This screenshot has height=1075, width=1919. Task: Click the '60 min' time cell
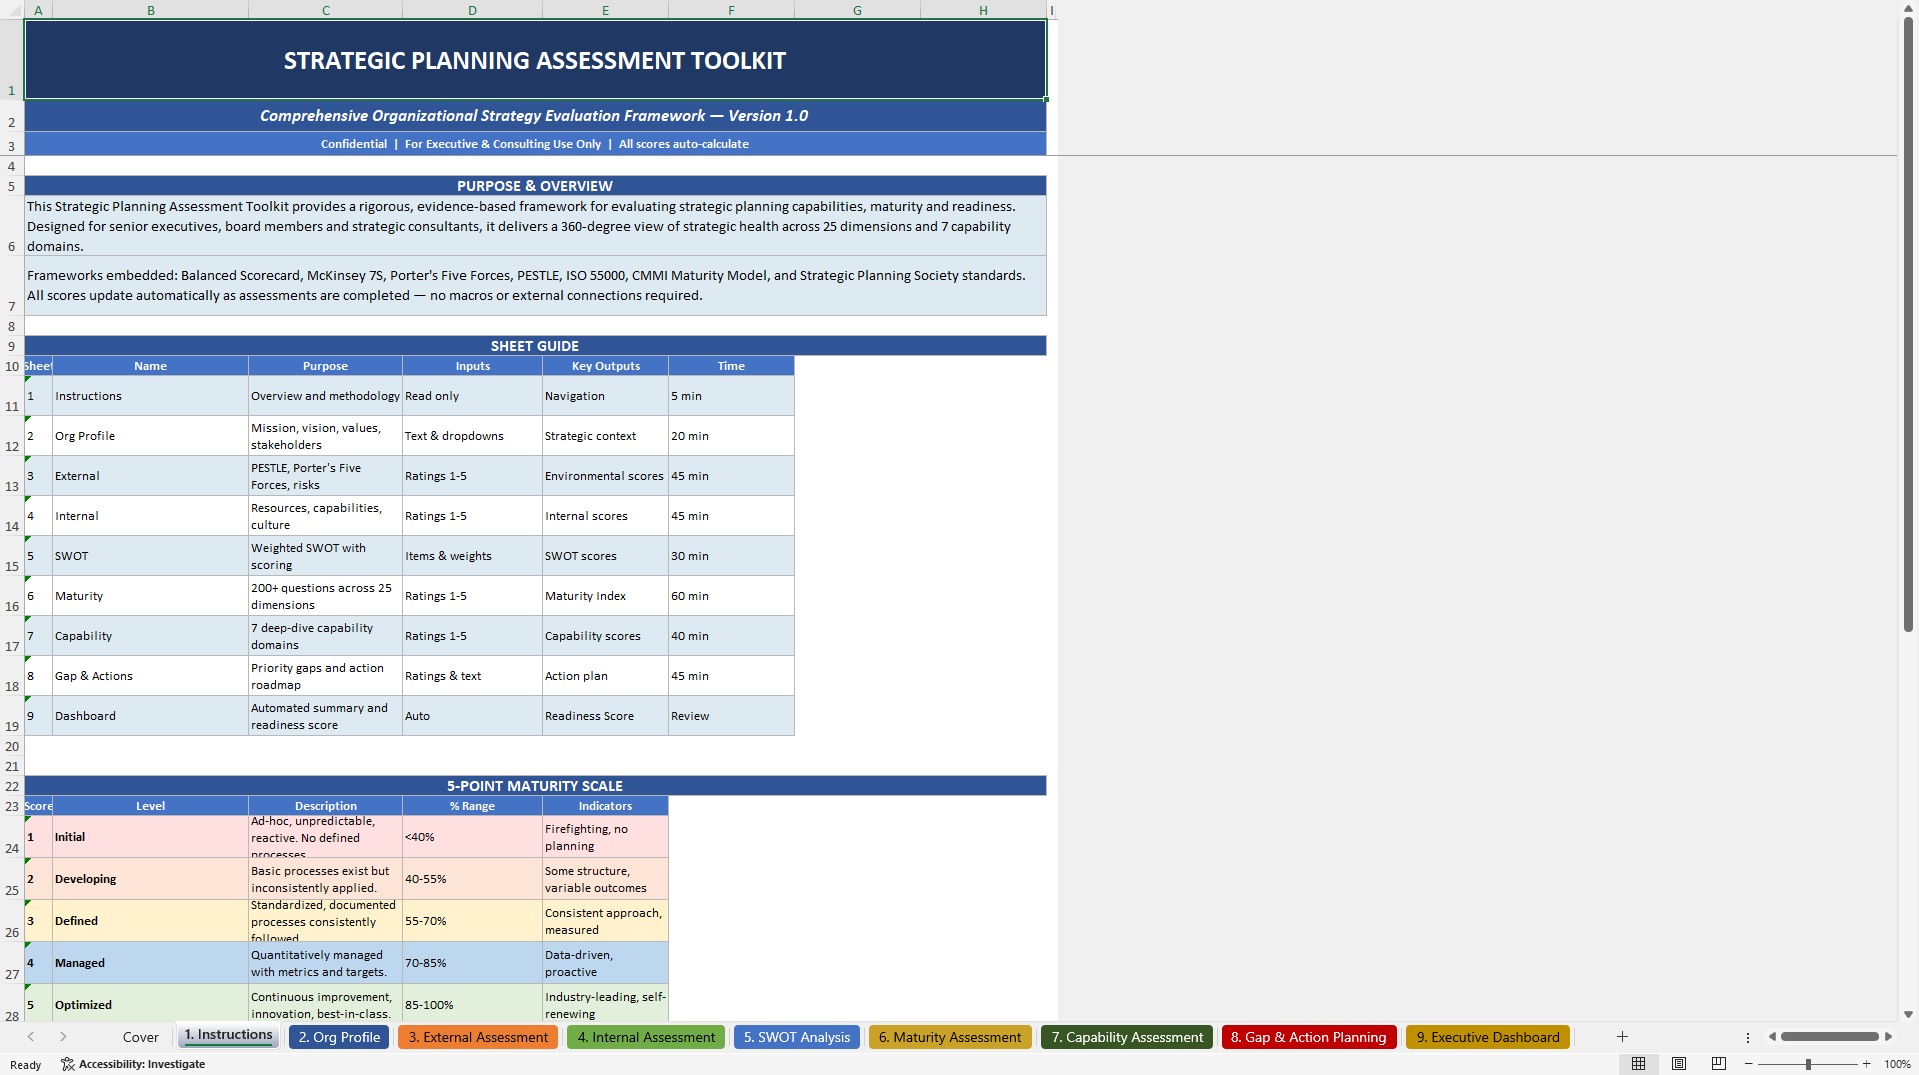click(731, 596)
